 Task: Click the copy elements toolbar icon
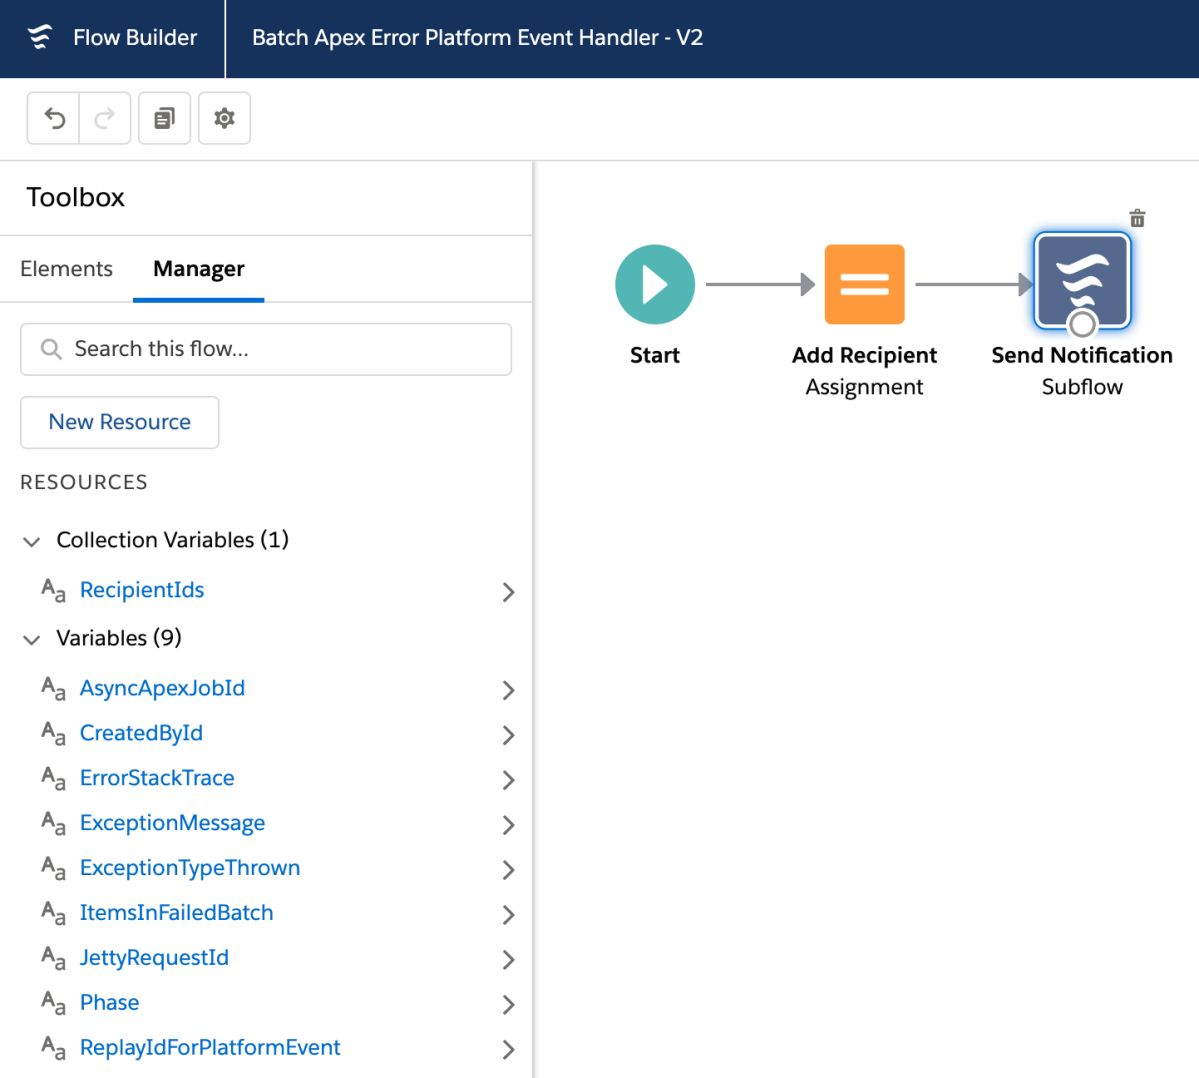point(165,119)
